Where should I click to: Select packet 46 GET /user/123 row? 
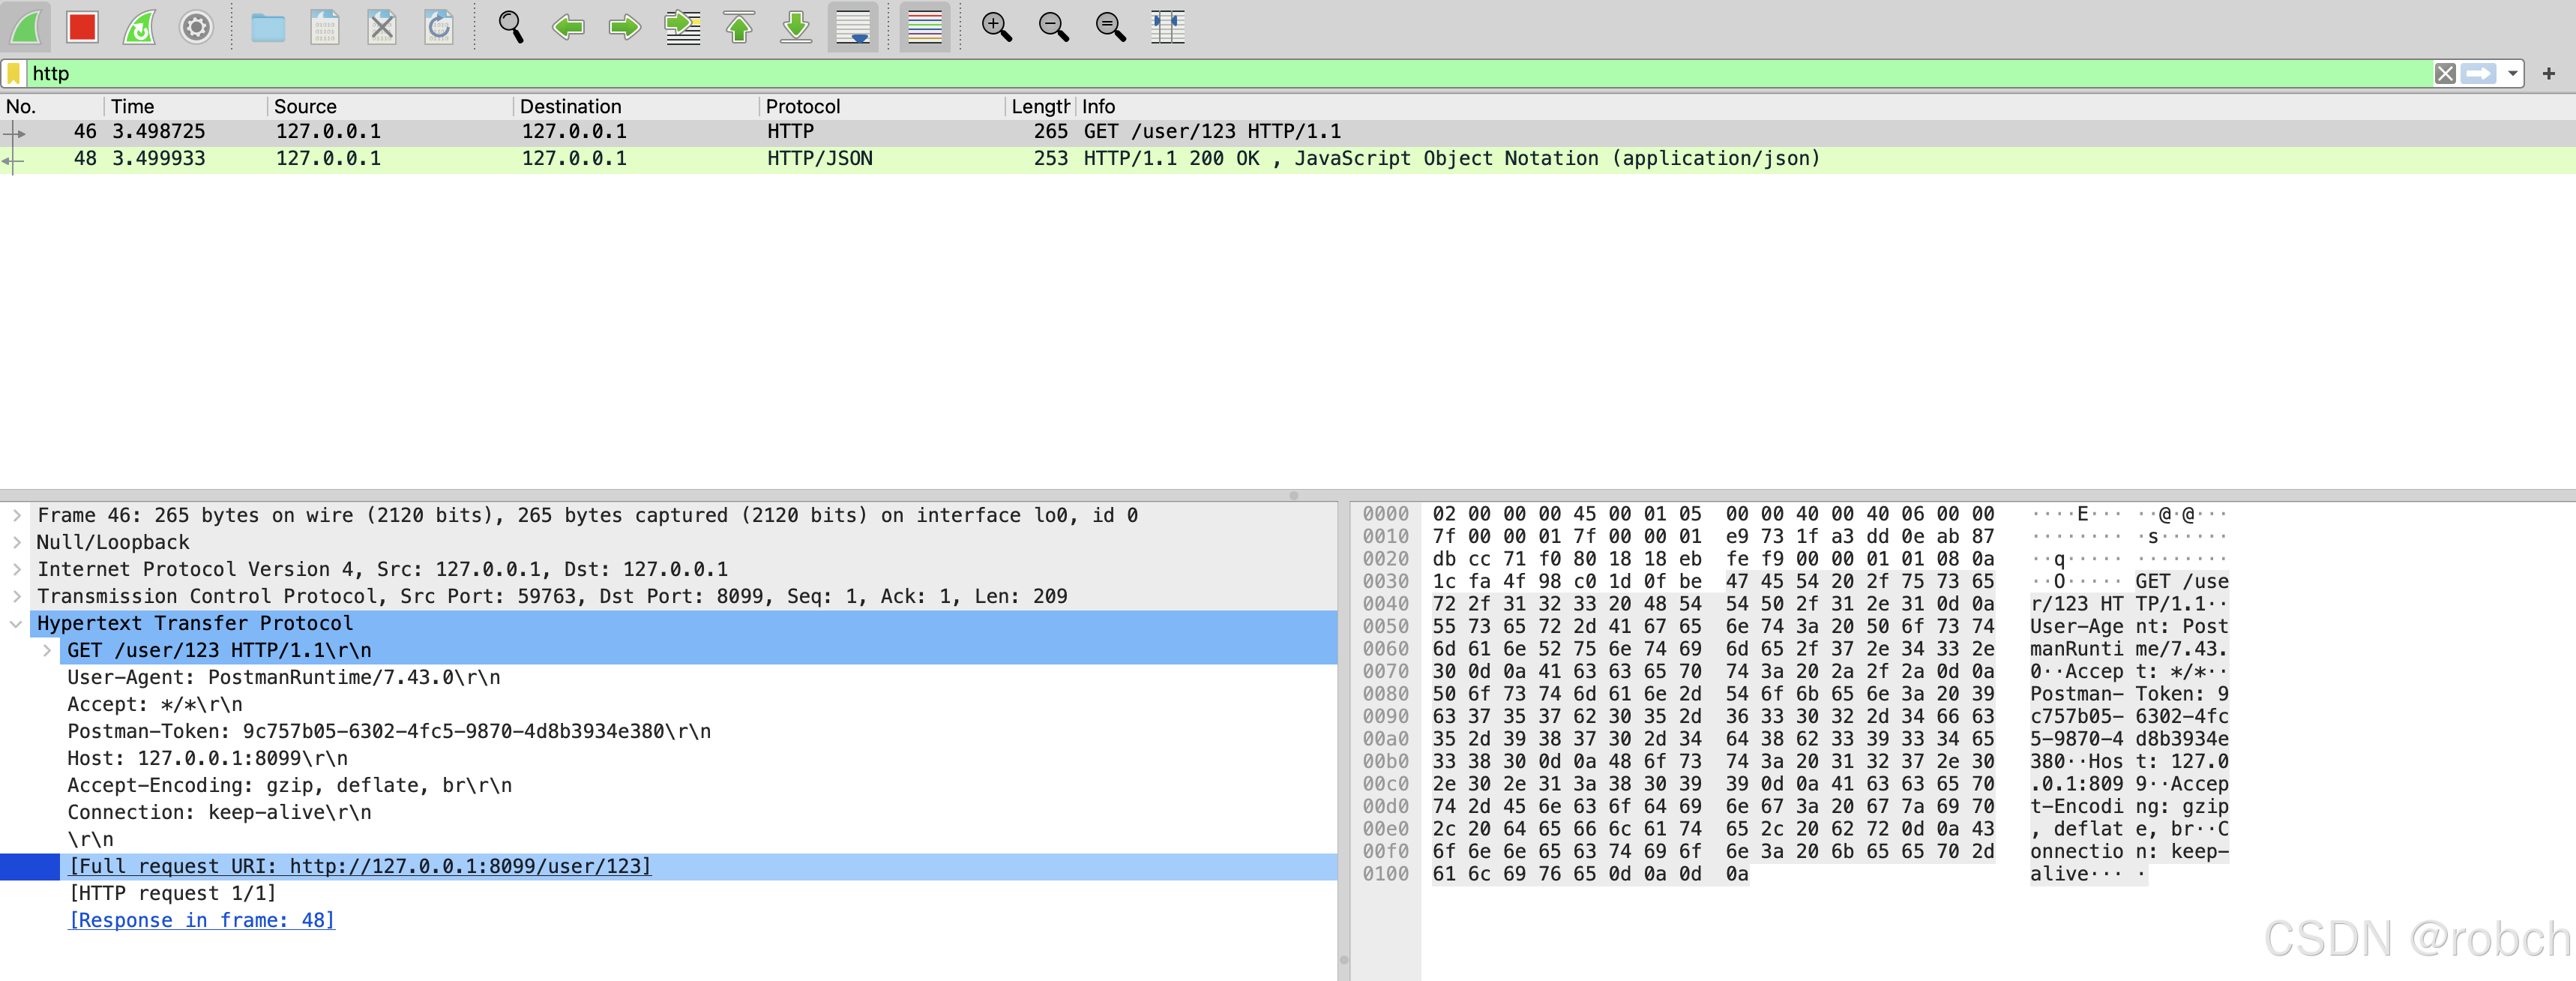[1288, 132]
